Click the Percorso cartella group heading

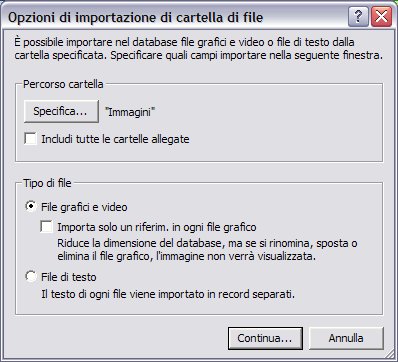click(63, 84)
